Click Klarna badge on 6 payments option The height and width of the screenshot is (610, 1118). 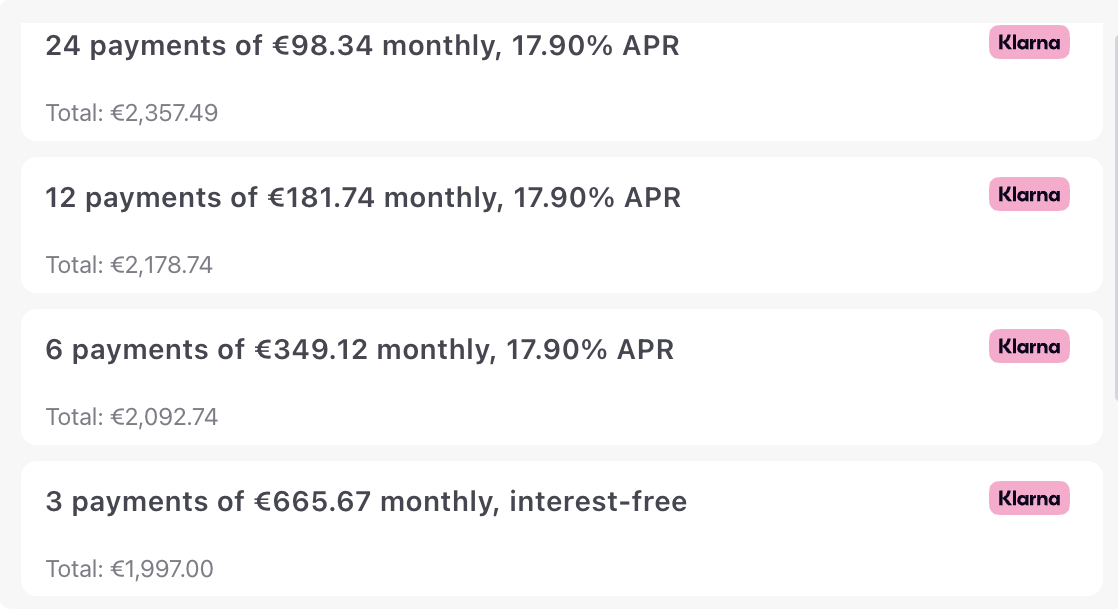tap(1029, 346)
